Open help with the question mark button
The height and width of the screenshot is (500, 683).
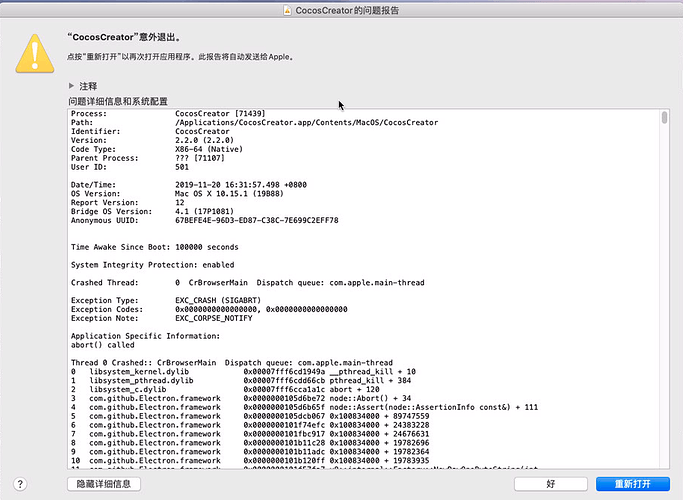pos(20,484)
